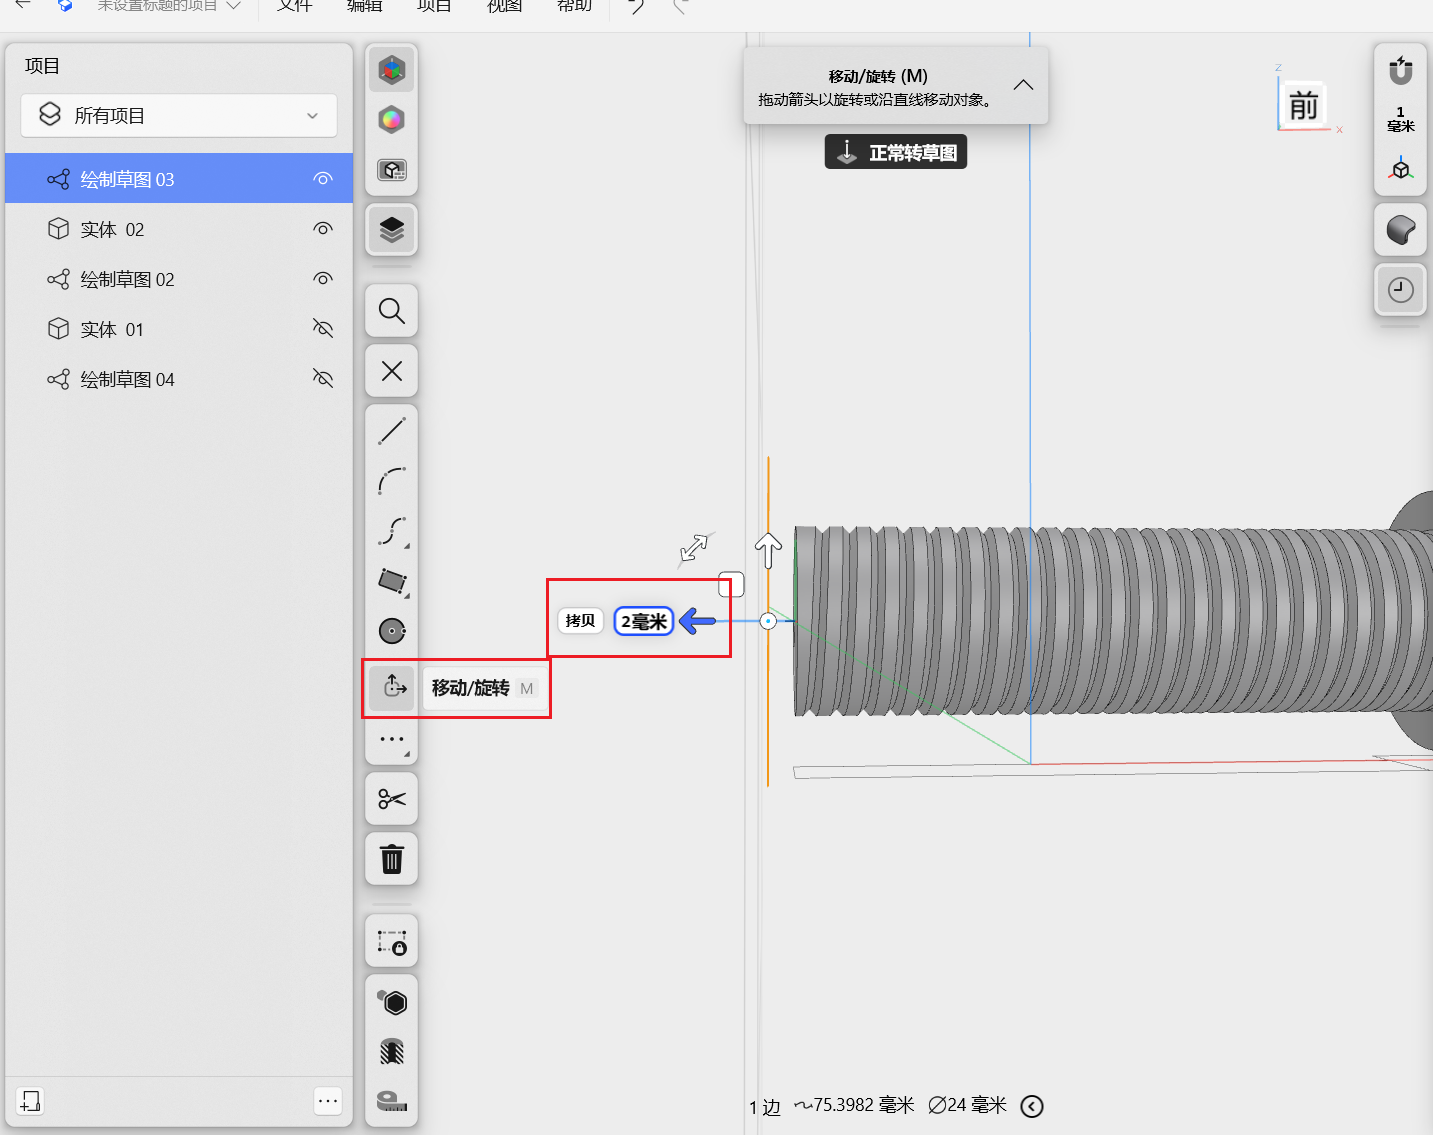Open the constraints lock selection tool
The width and height of the screenshot is (1433, 1135).
392,942
